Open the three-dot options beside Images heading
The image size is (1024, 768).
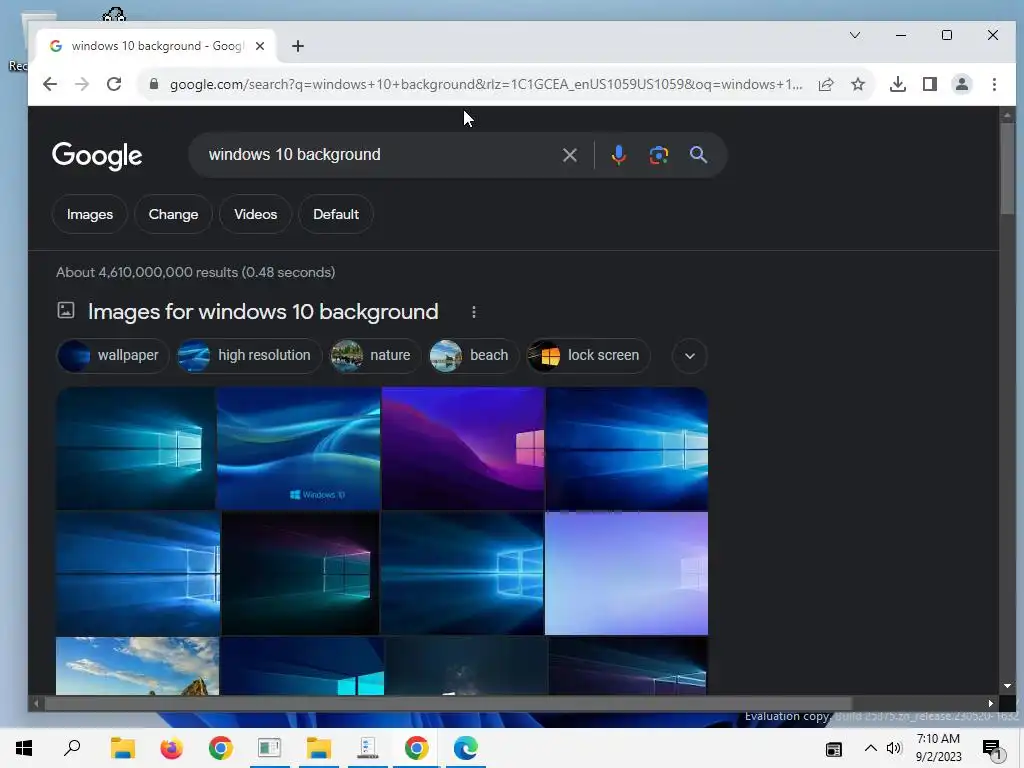click(x=474, y=312)
